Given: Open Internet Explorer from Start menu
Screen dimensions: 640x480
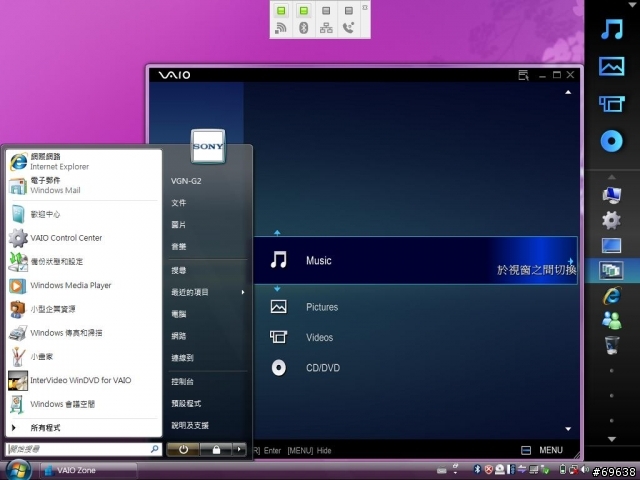Looking at the screenshot, I should (x=84, y=162).
